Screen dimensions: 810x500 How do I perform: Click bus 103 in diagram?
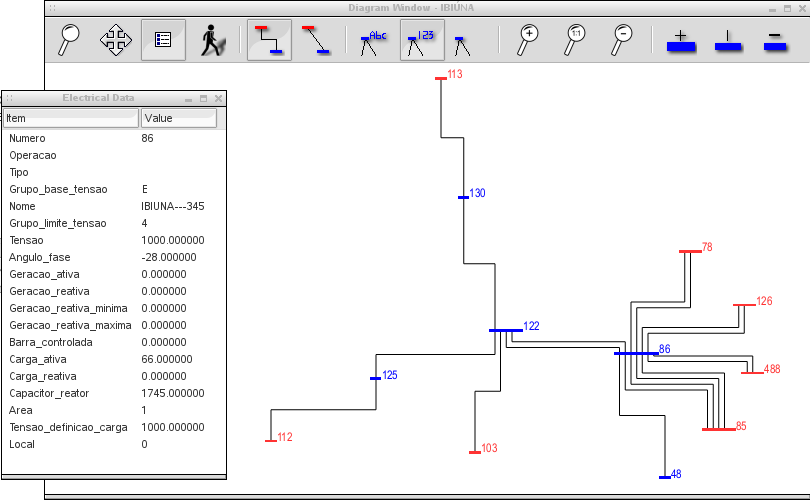pyautogui.click(x=475, y=452)
